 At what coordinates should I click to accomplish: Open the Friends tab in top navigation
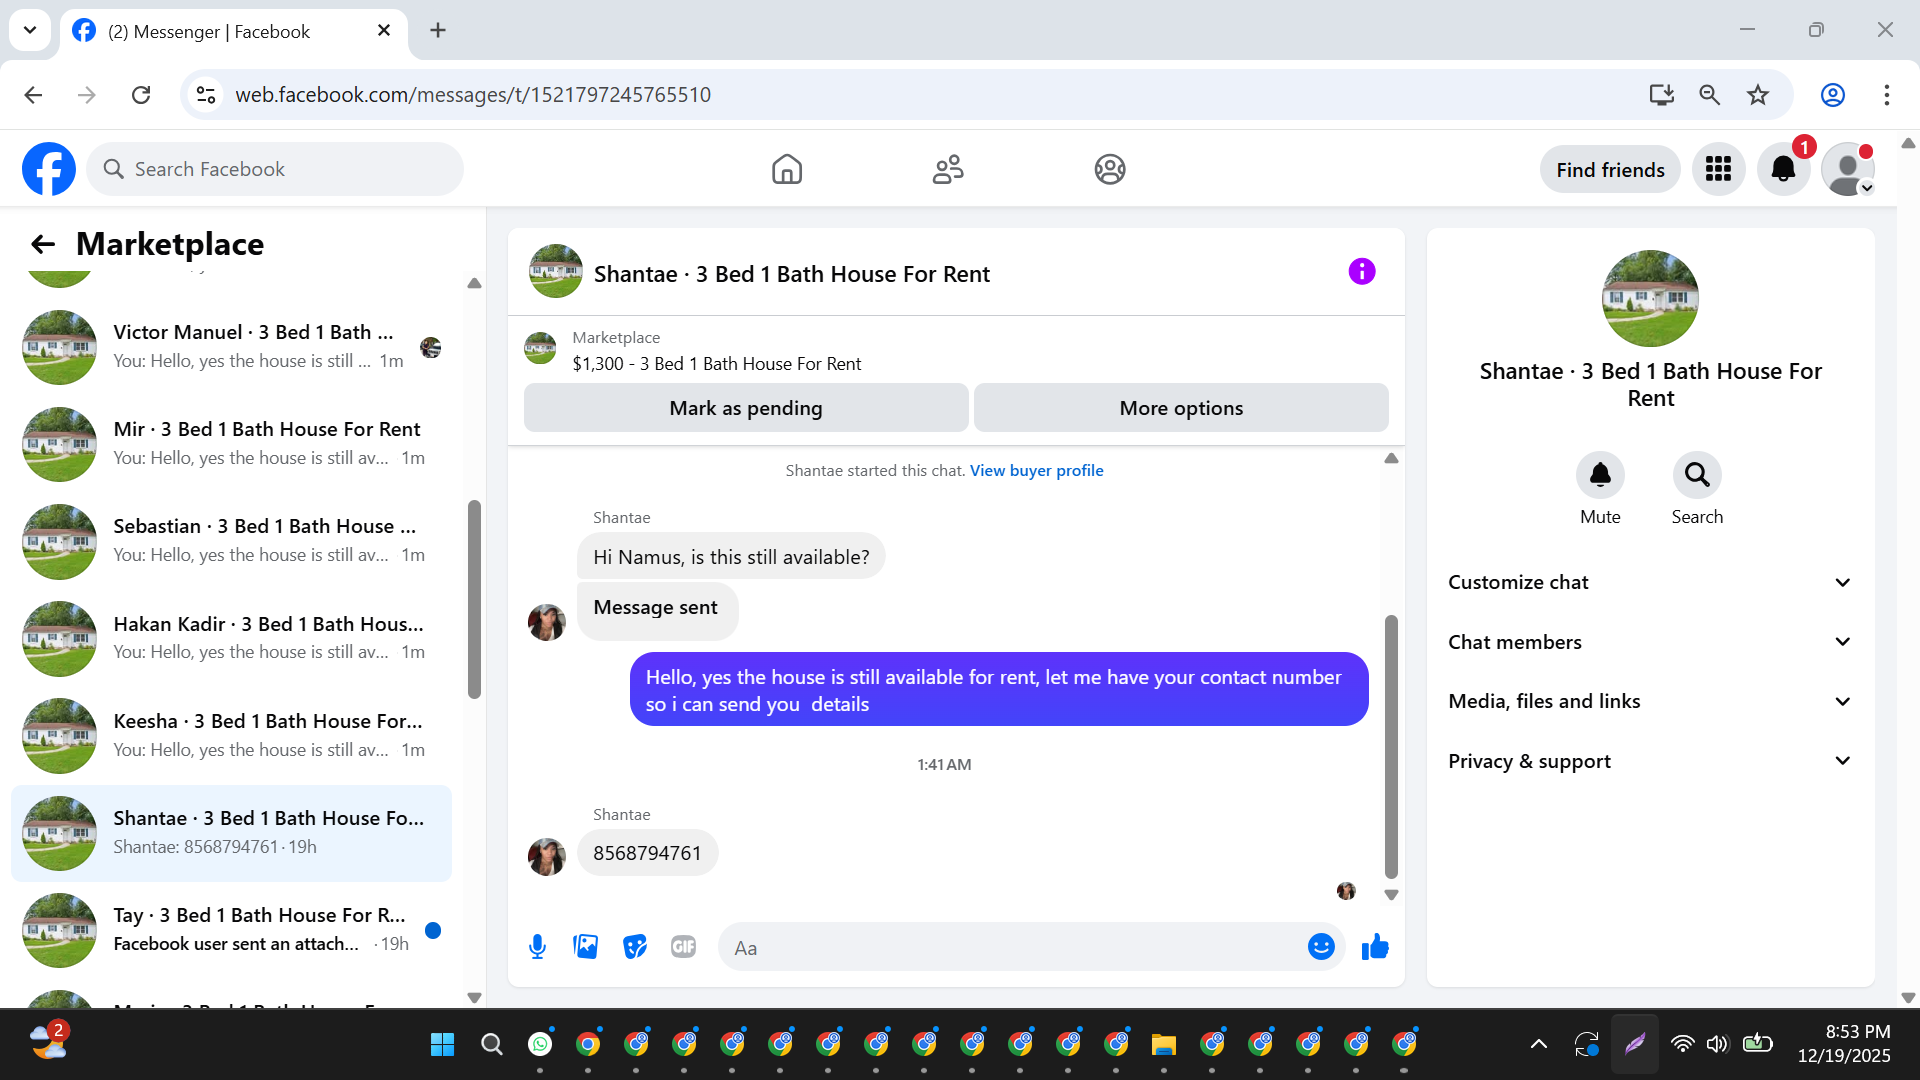(948, 169)
